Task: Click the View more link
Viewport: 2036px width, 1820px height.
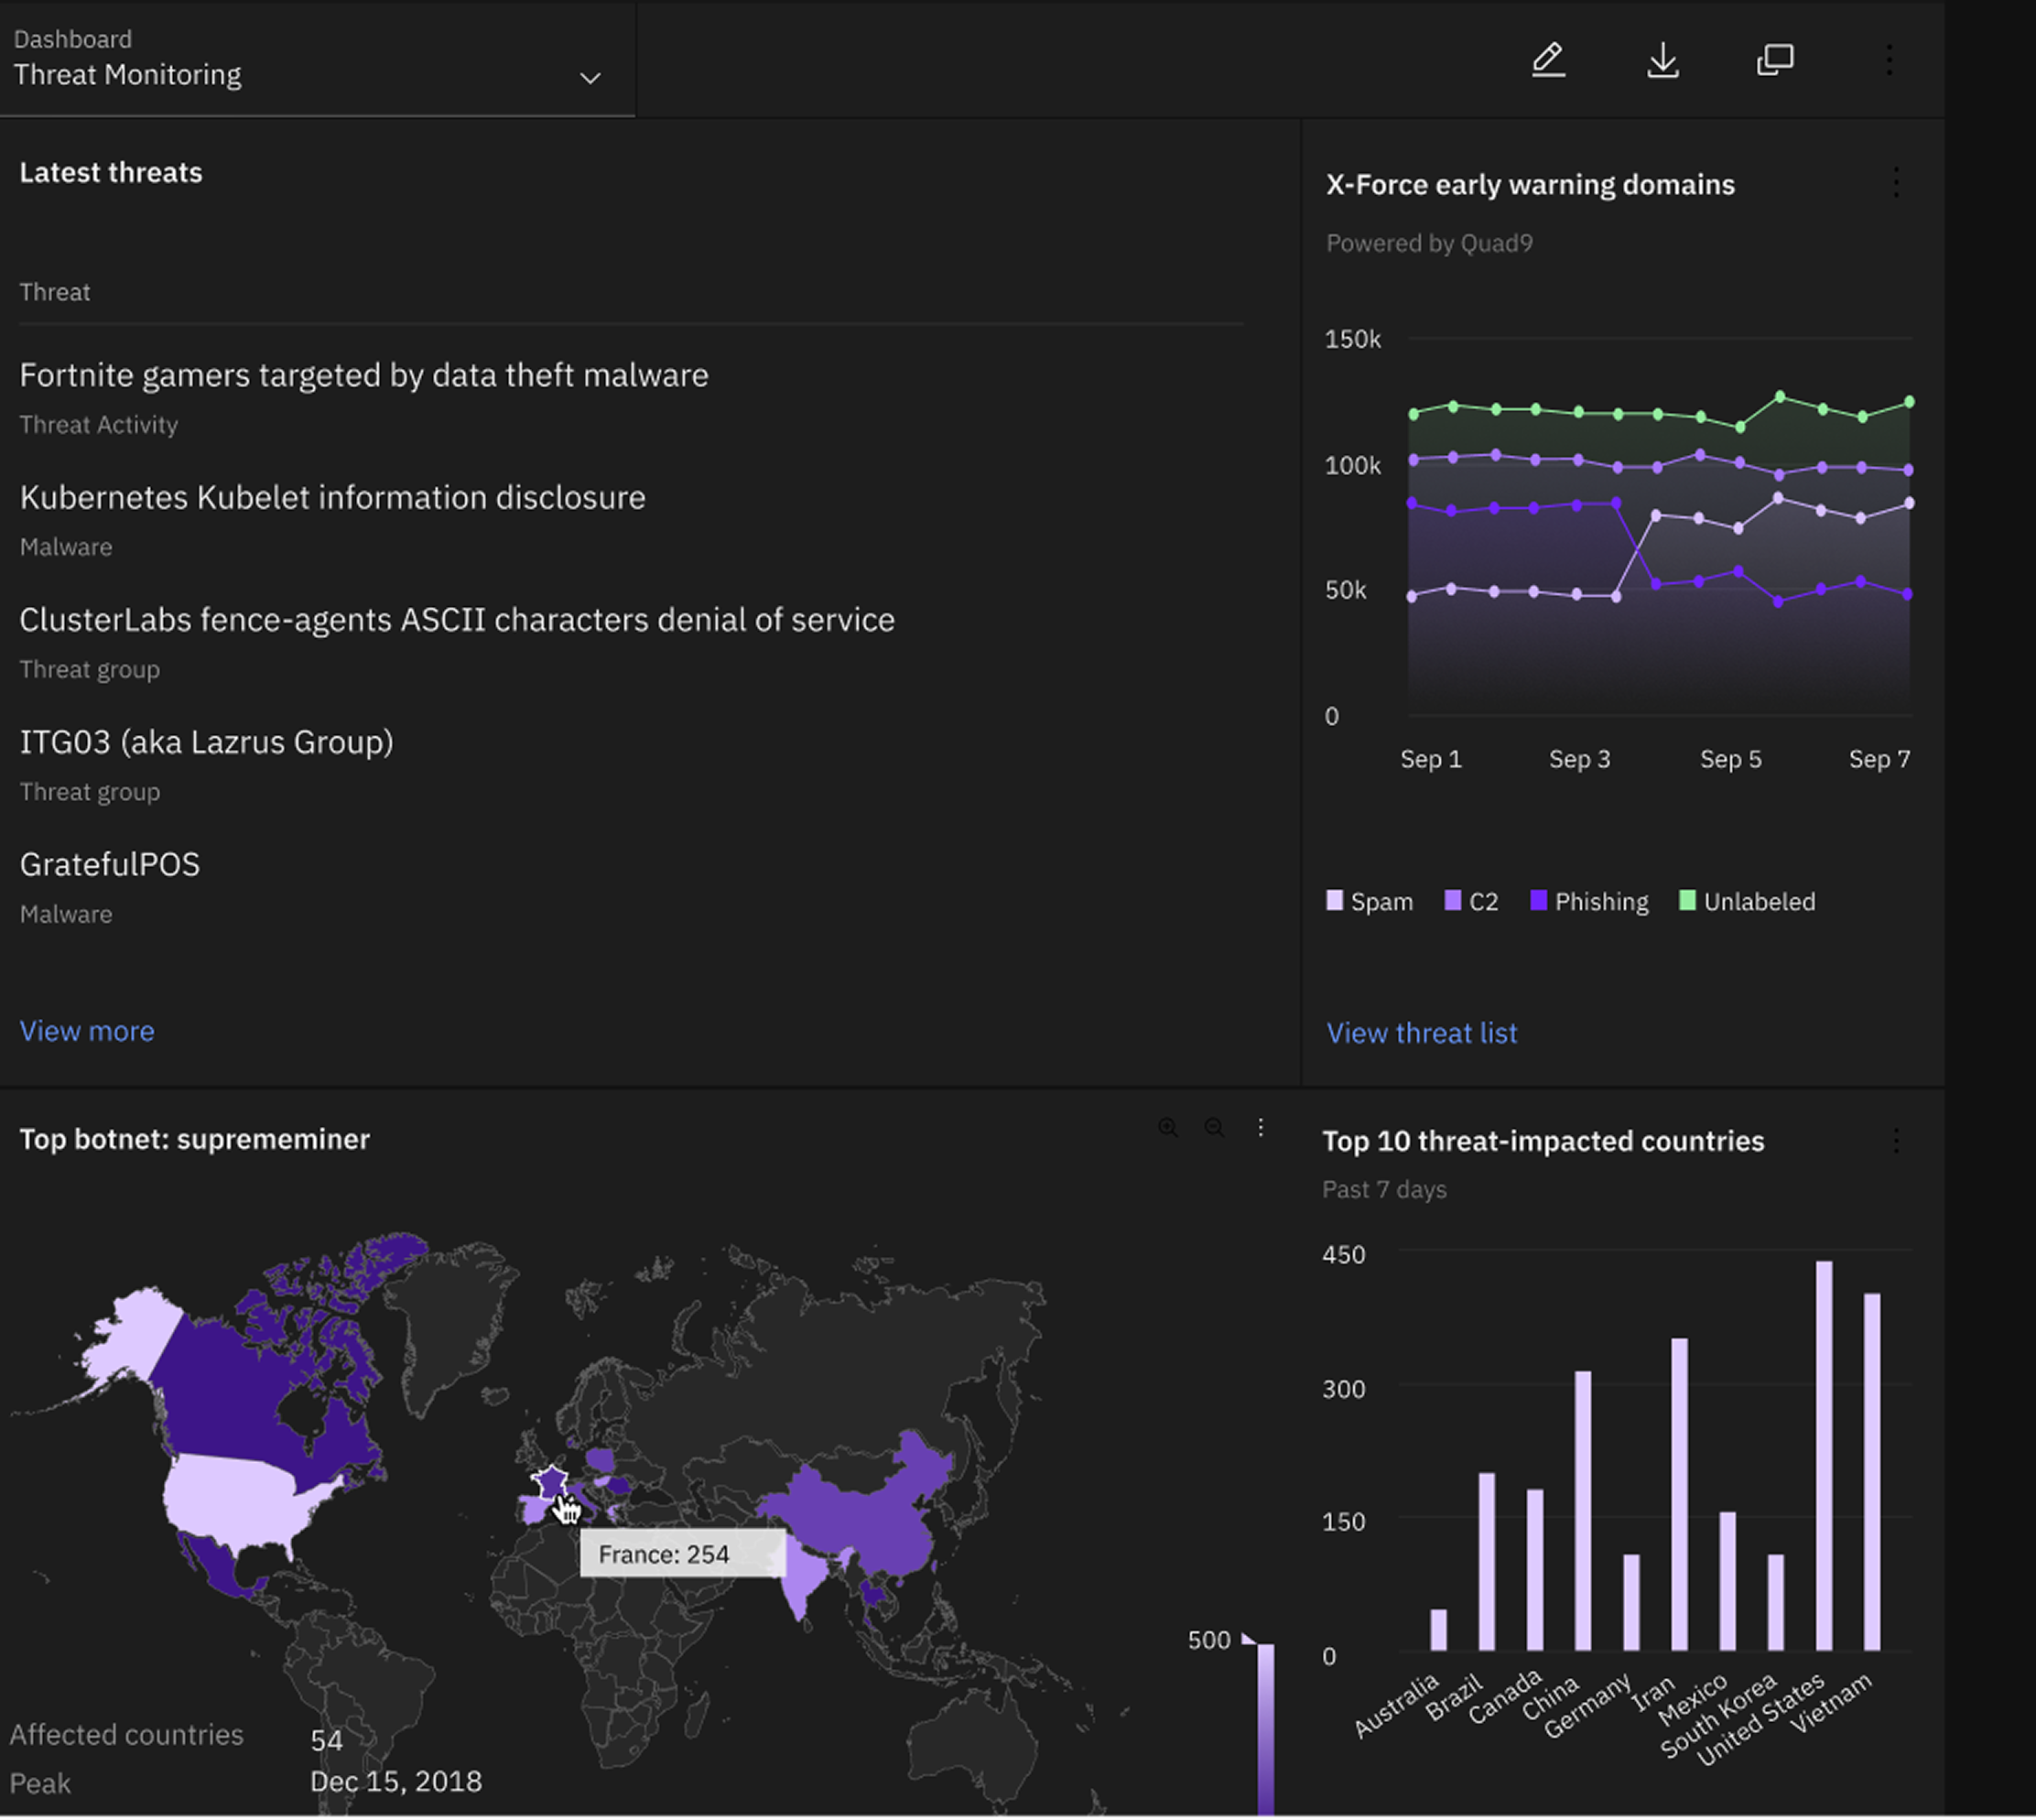Action: (x=87, y=1031)
